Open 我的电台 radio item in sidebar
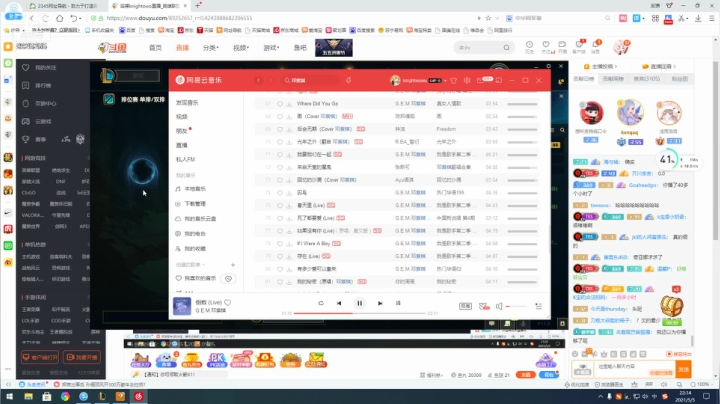This screenshot has width=720, height=404. 195,234
